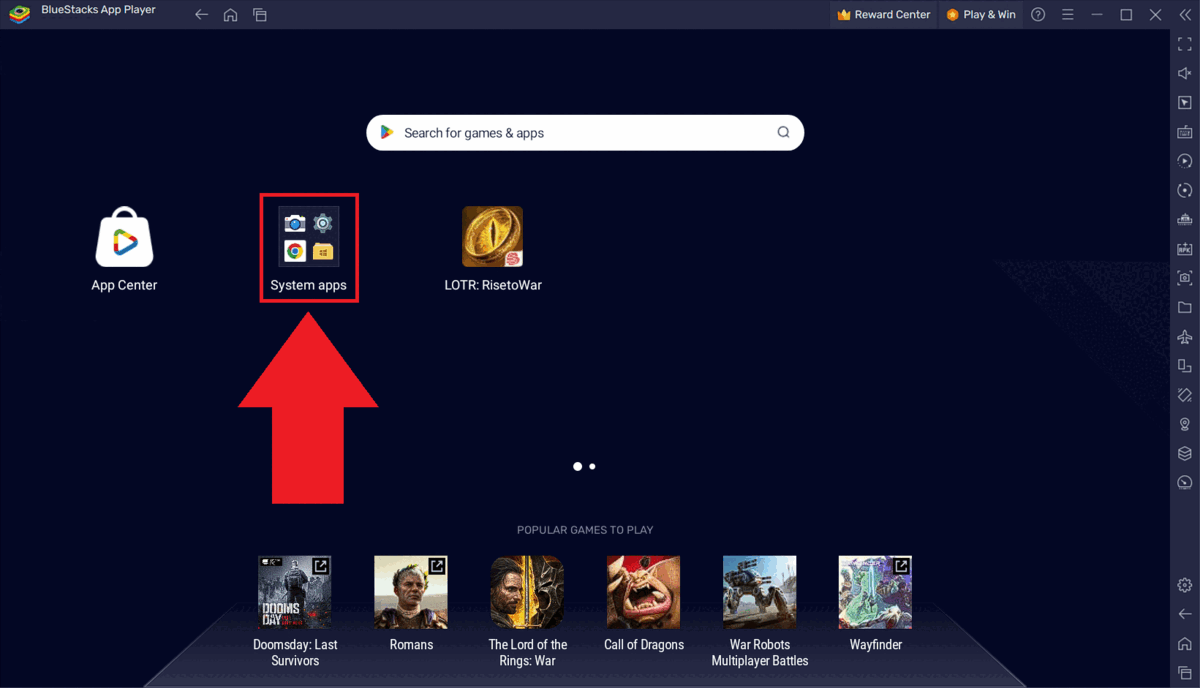
Task: Click the recent apps icon in side toolbar
Action: tap(1185, 672)
